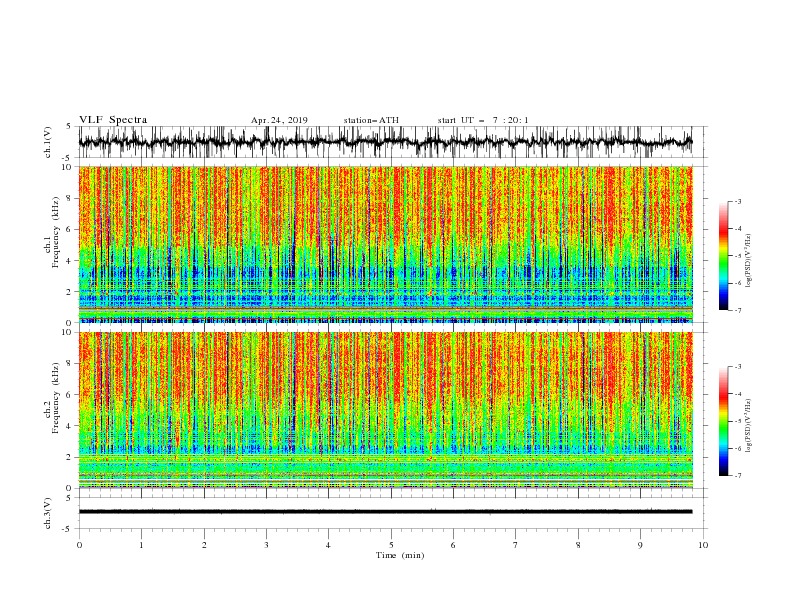Screen dimensions: 792x612
Task: Click the "ch.3(V)" axis label
Action: (48, 513)
